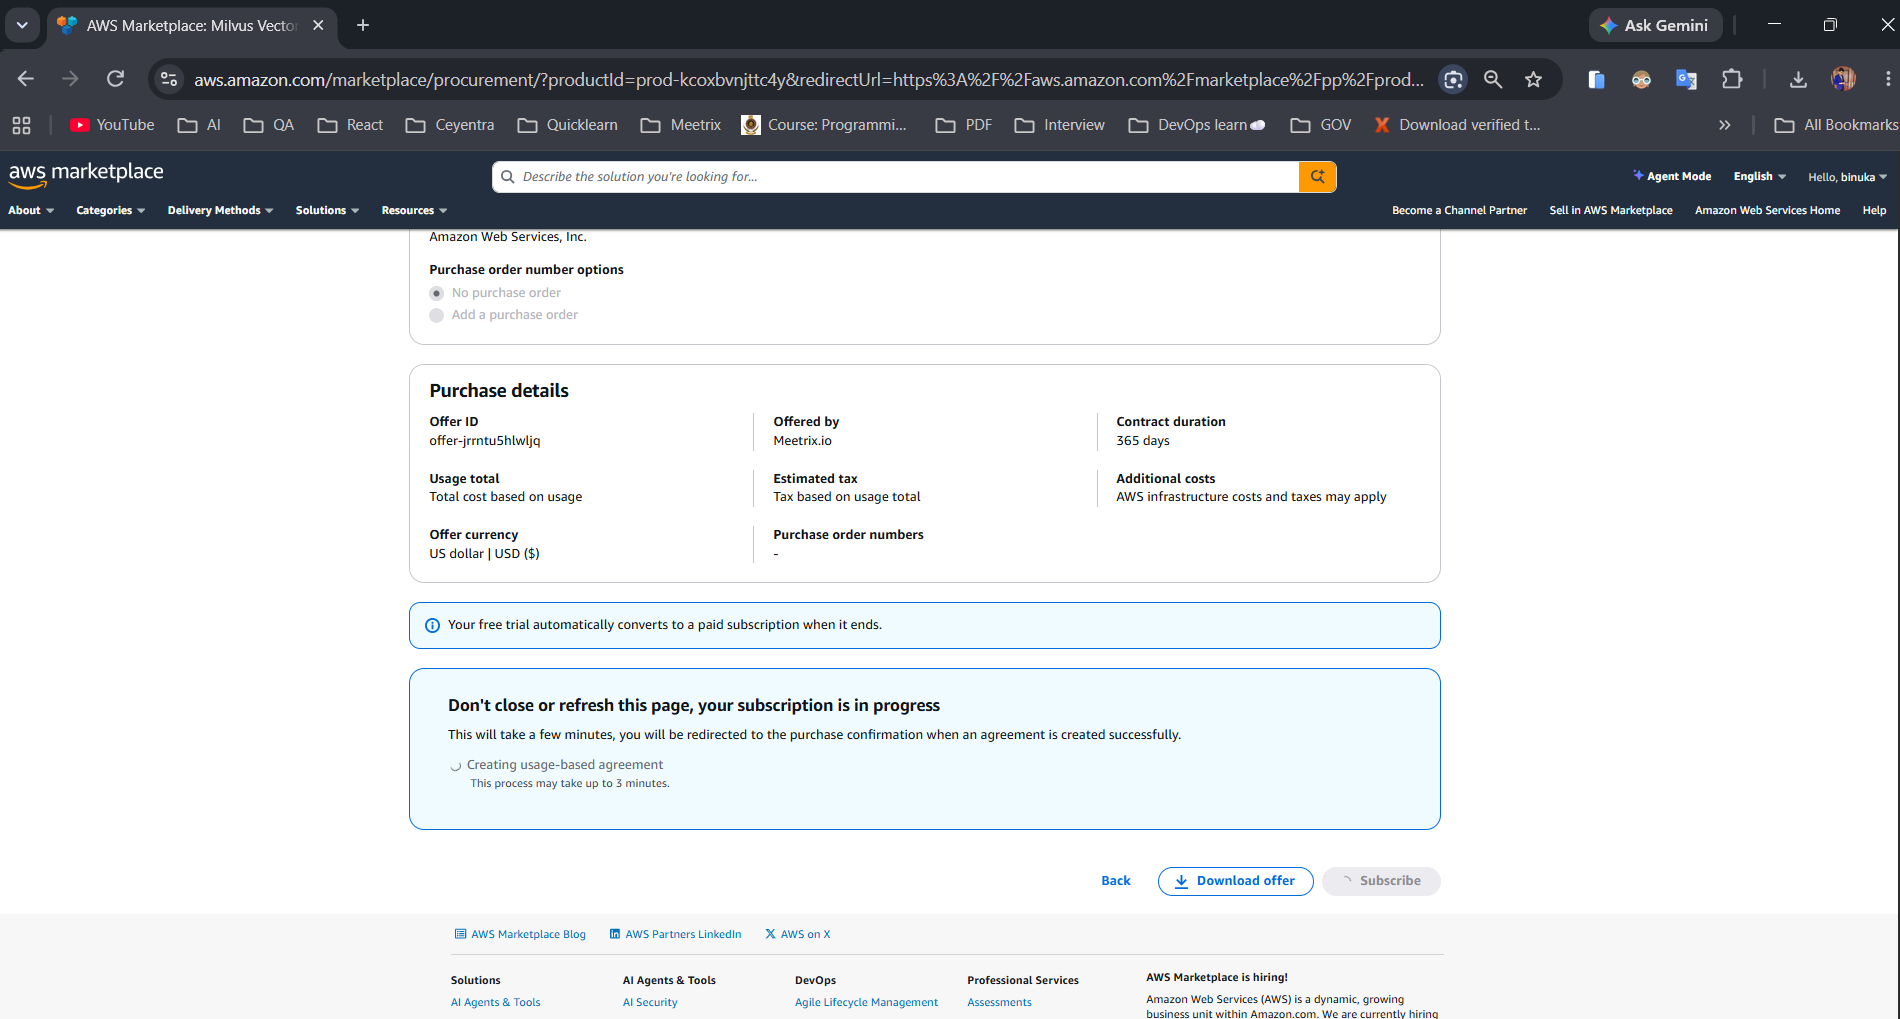
Task: Select Add a purchase order radio button
Action: (436, 315)
